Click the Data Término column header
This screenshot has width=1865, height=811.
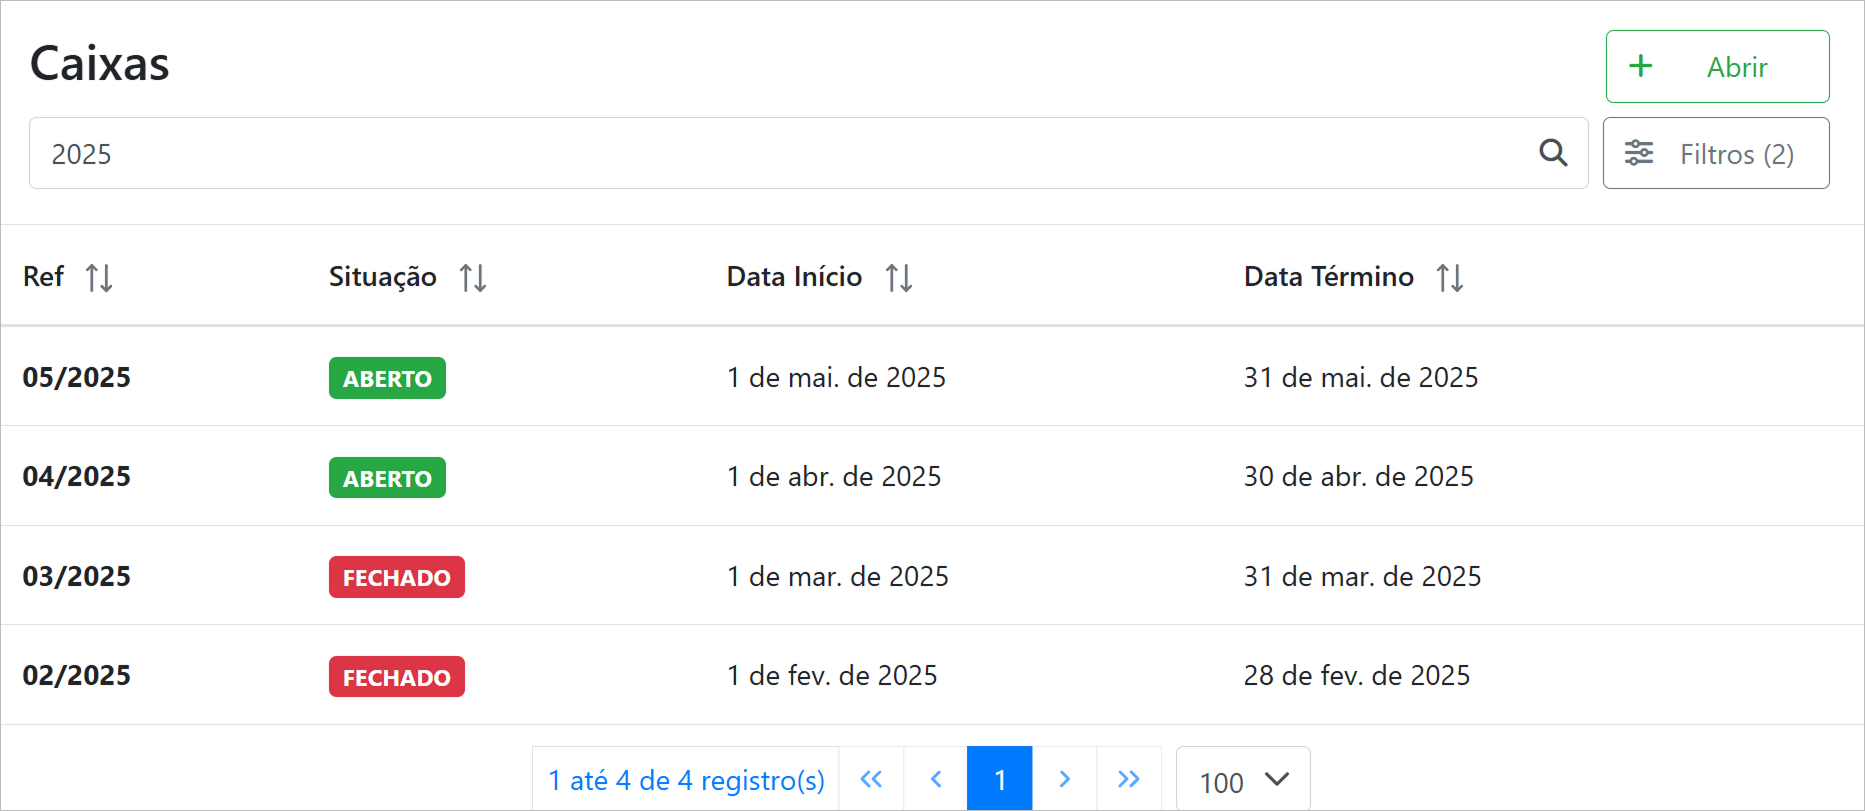coord(1328,277)
